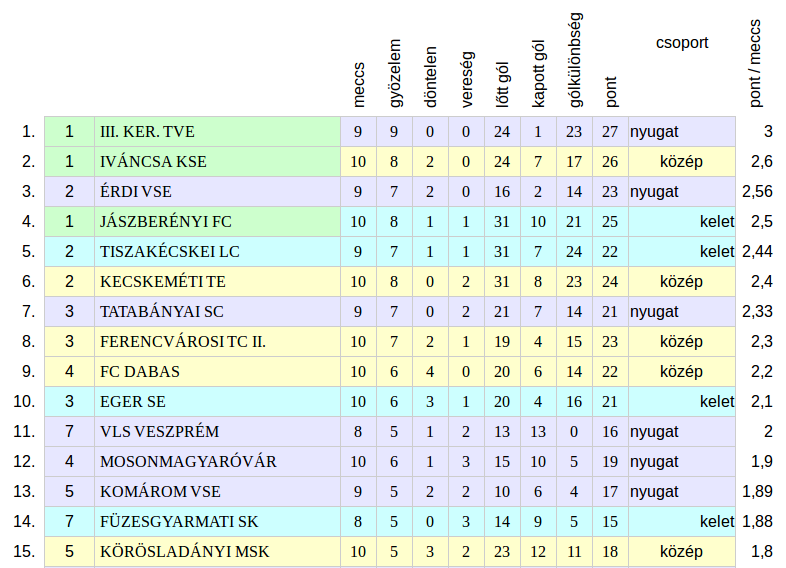Screen dimensions: 786x568
Task: Select the VLS VESZPRÉM team cell
Action: coord(218,432)
